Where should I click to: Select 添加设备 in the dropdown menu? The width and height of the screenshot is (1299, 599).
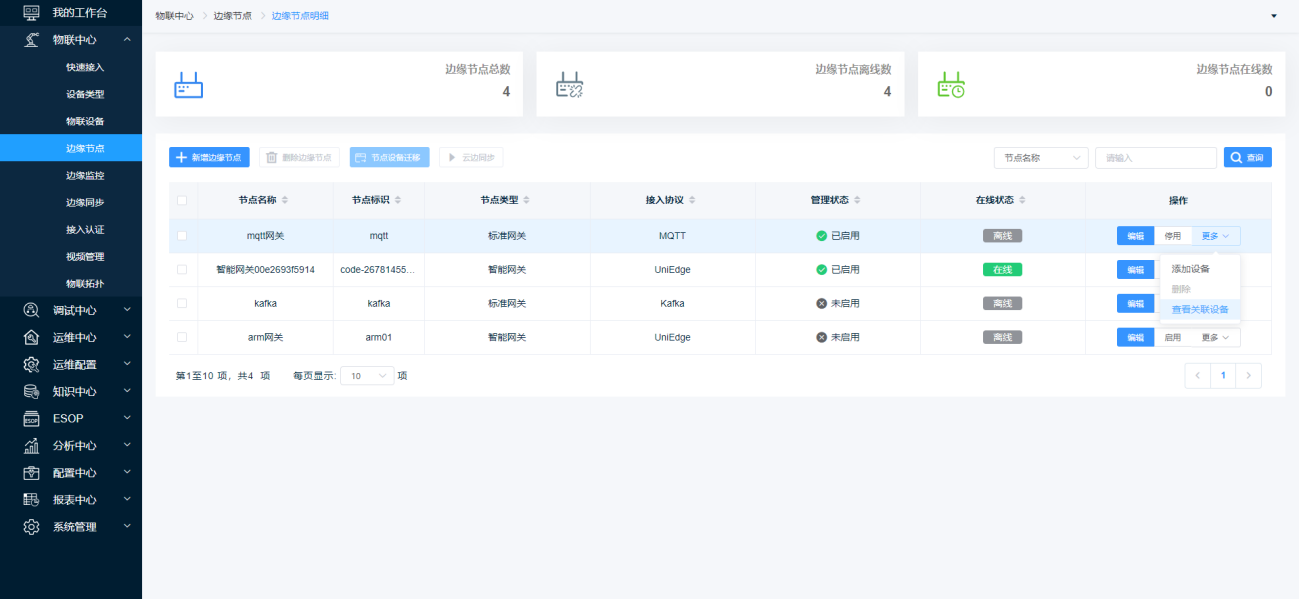click(1190, 269)
